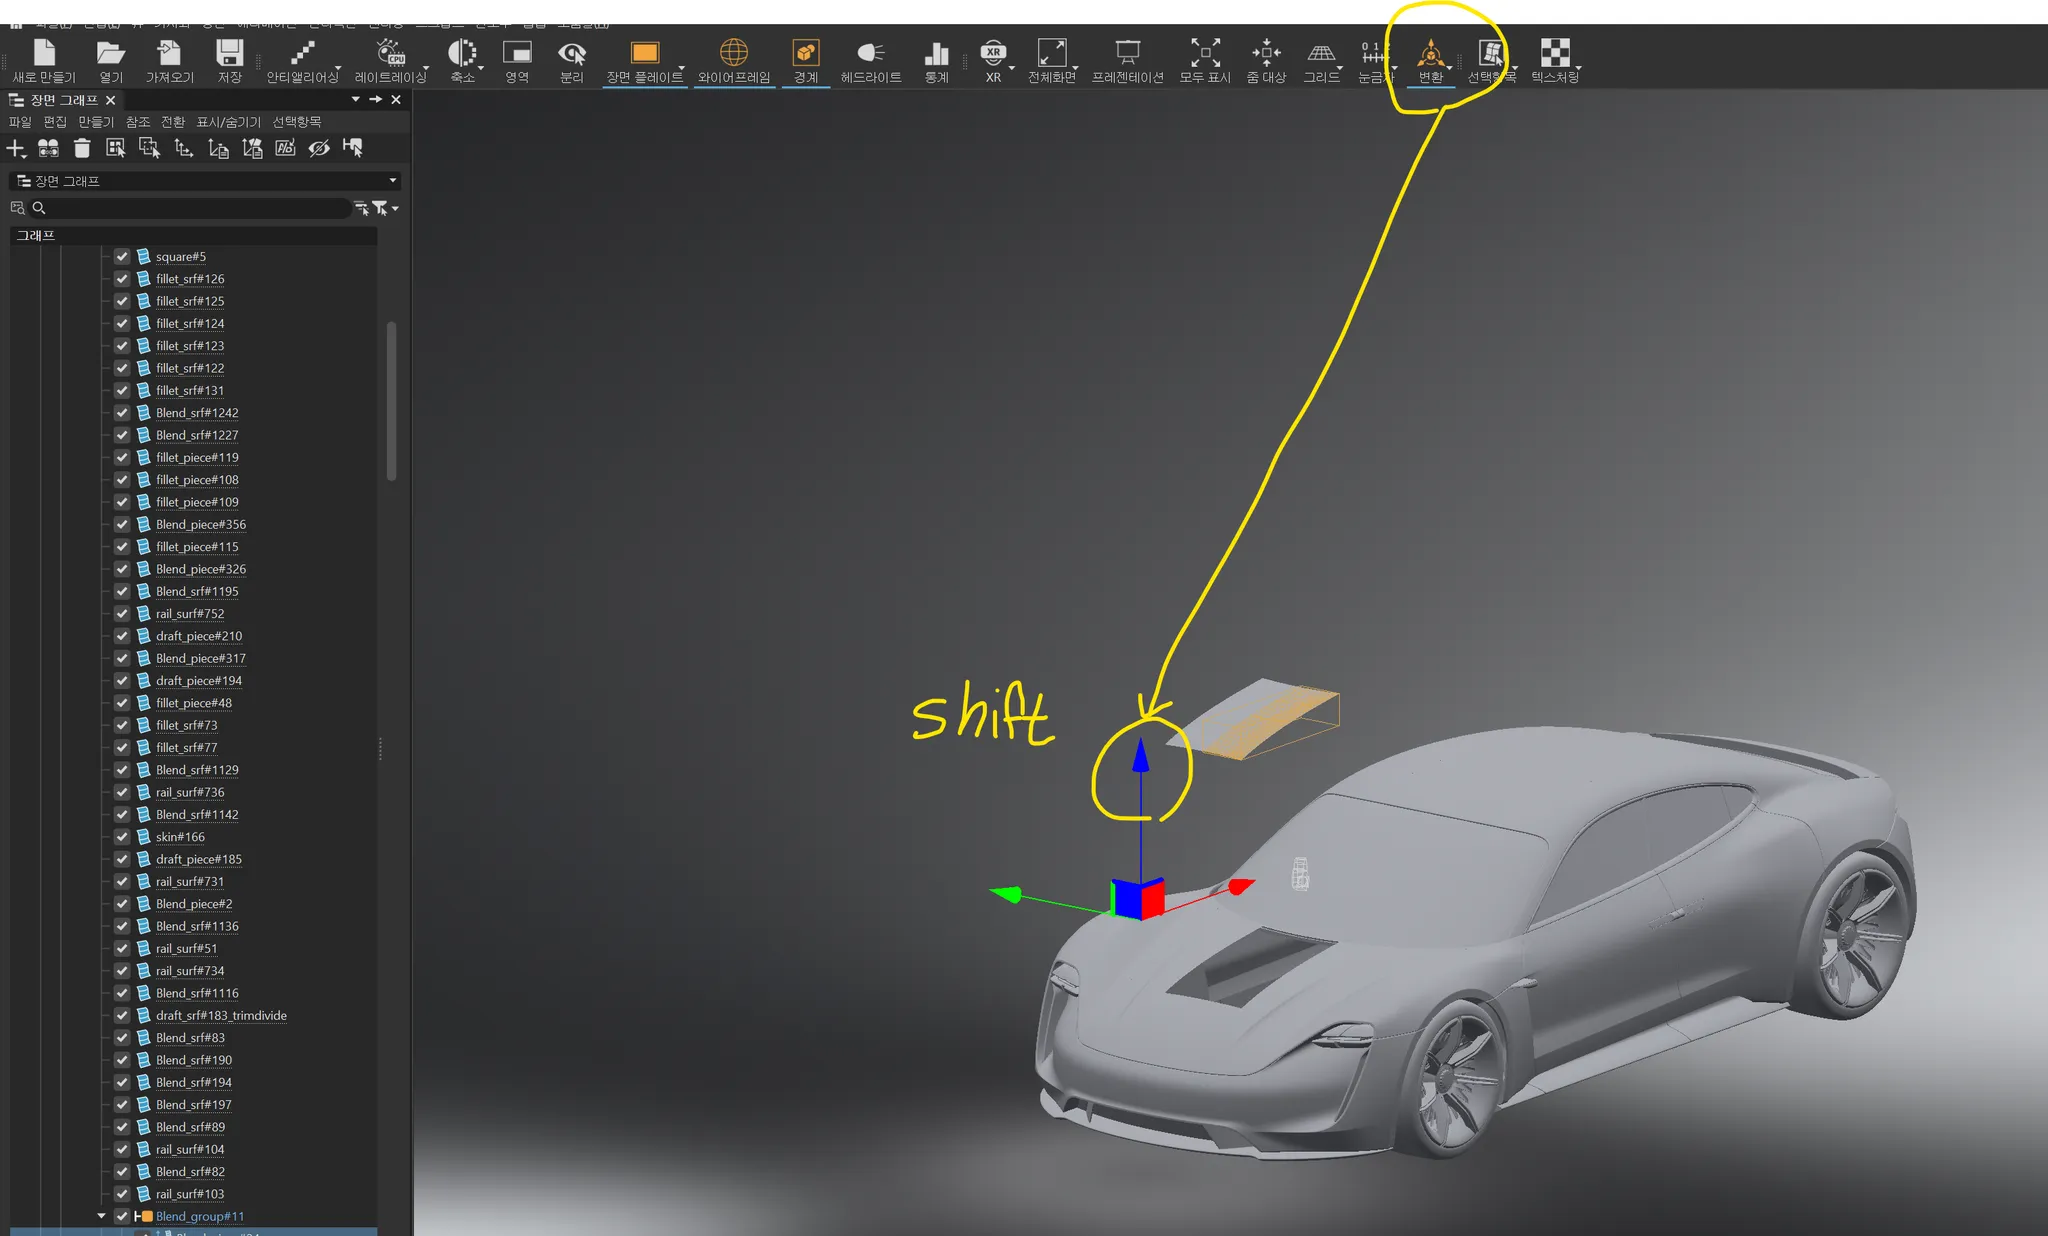Open the filter options dropdown arrow
This screenshot has height=1236, width=2048.
point(396,209)
